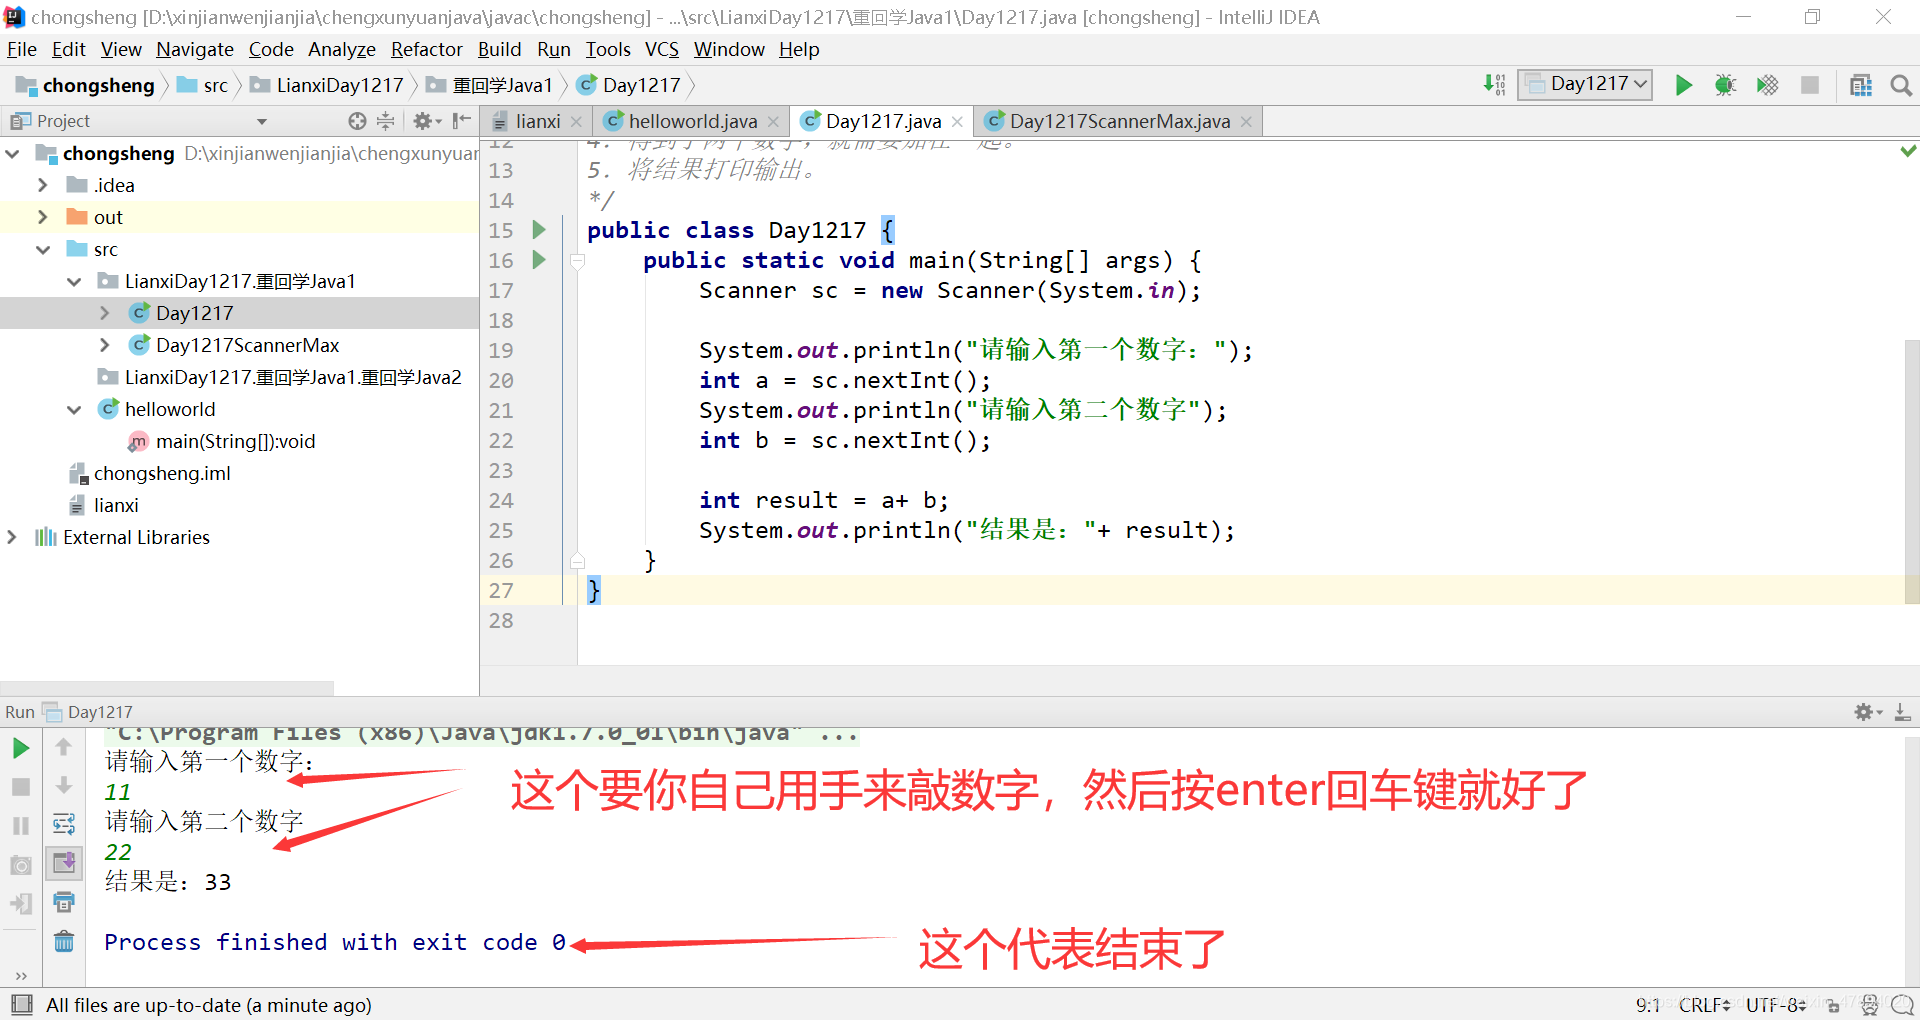Screen dimensions: 1920x1020
Task: Open the Refactor menu
Action: click(427, 49)
